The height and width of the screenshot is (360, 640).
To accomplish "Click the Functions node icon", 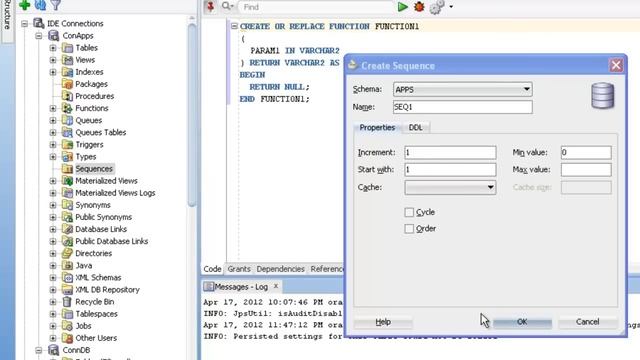I will coord(67,108).
